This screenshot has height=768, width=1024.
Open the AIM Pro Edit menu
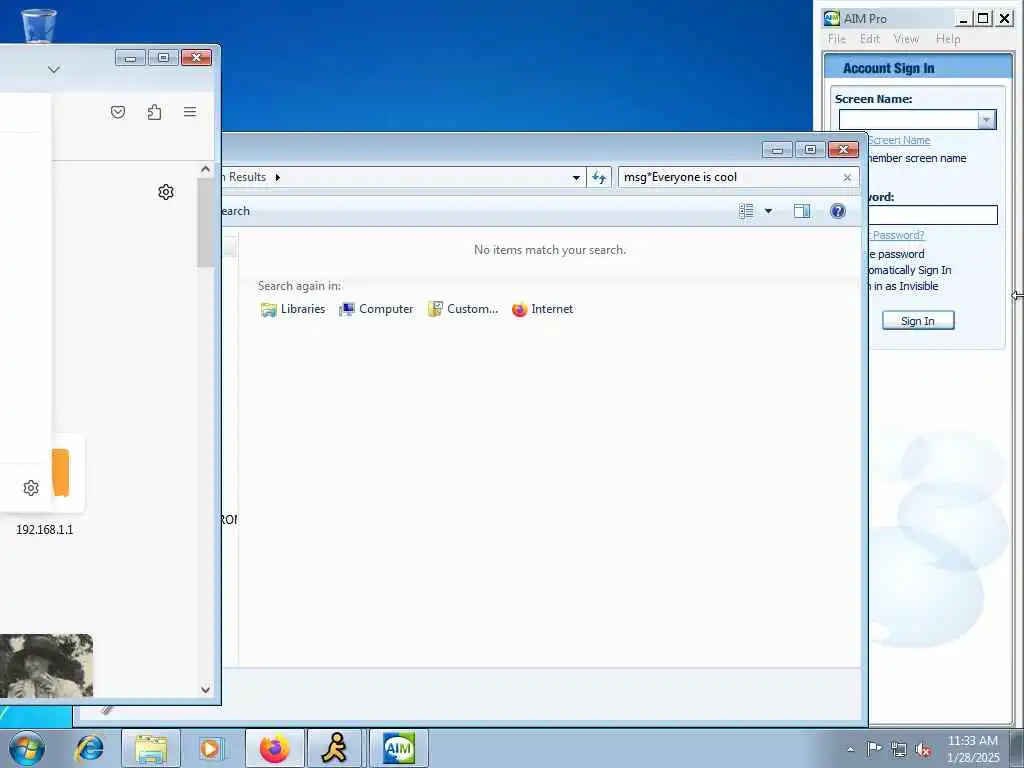(870, 39)
